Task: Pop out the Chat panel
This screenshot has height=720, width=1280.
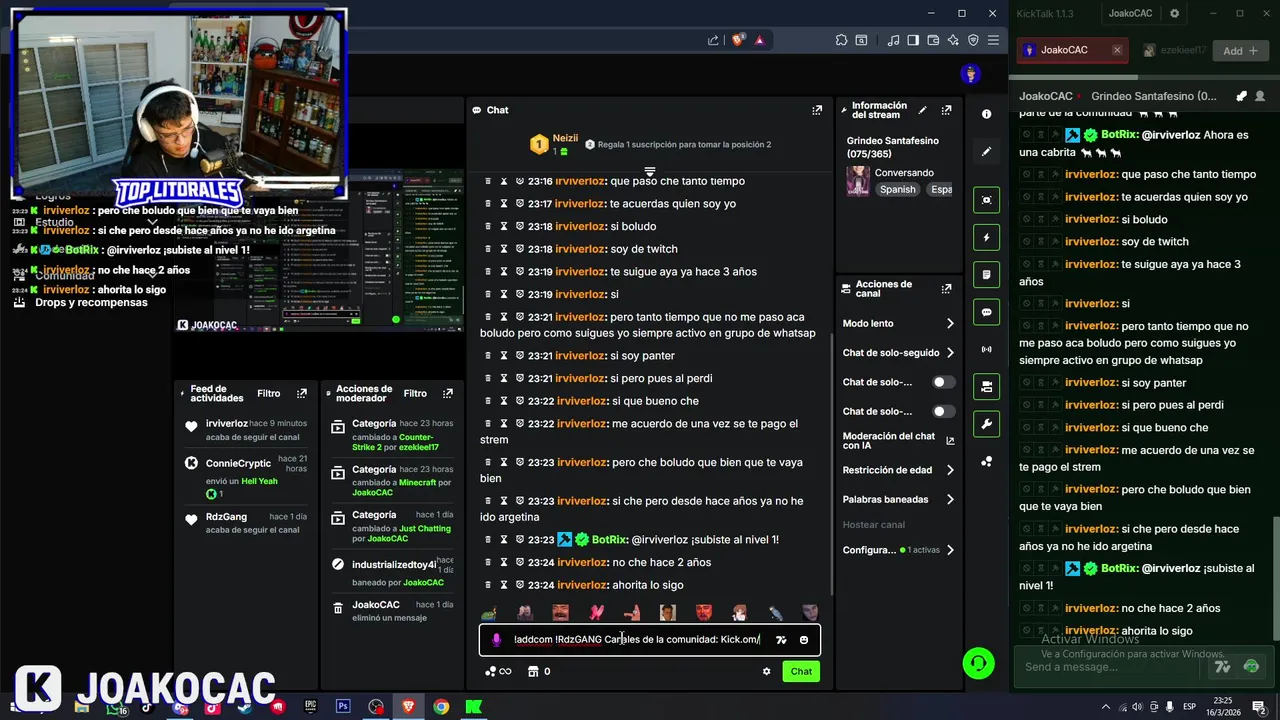Action: [x=817, y=110]
